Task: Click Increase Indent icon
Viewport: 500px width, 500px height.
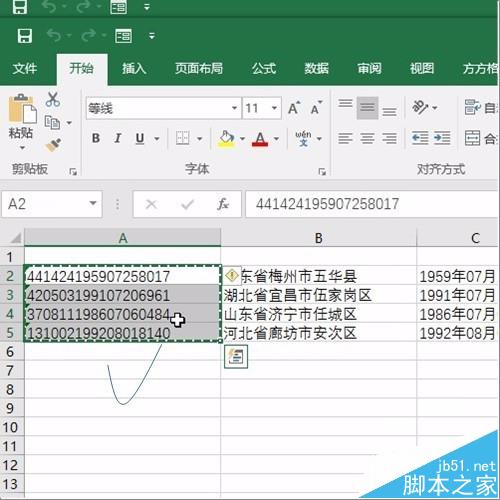Action: [442, 138]
